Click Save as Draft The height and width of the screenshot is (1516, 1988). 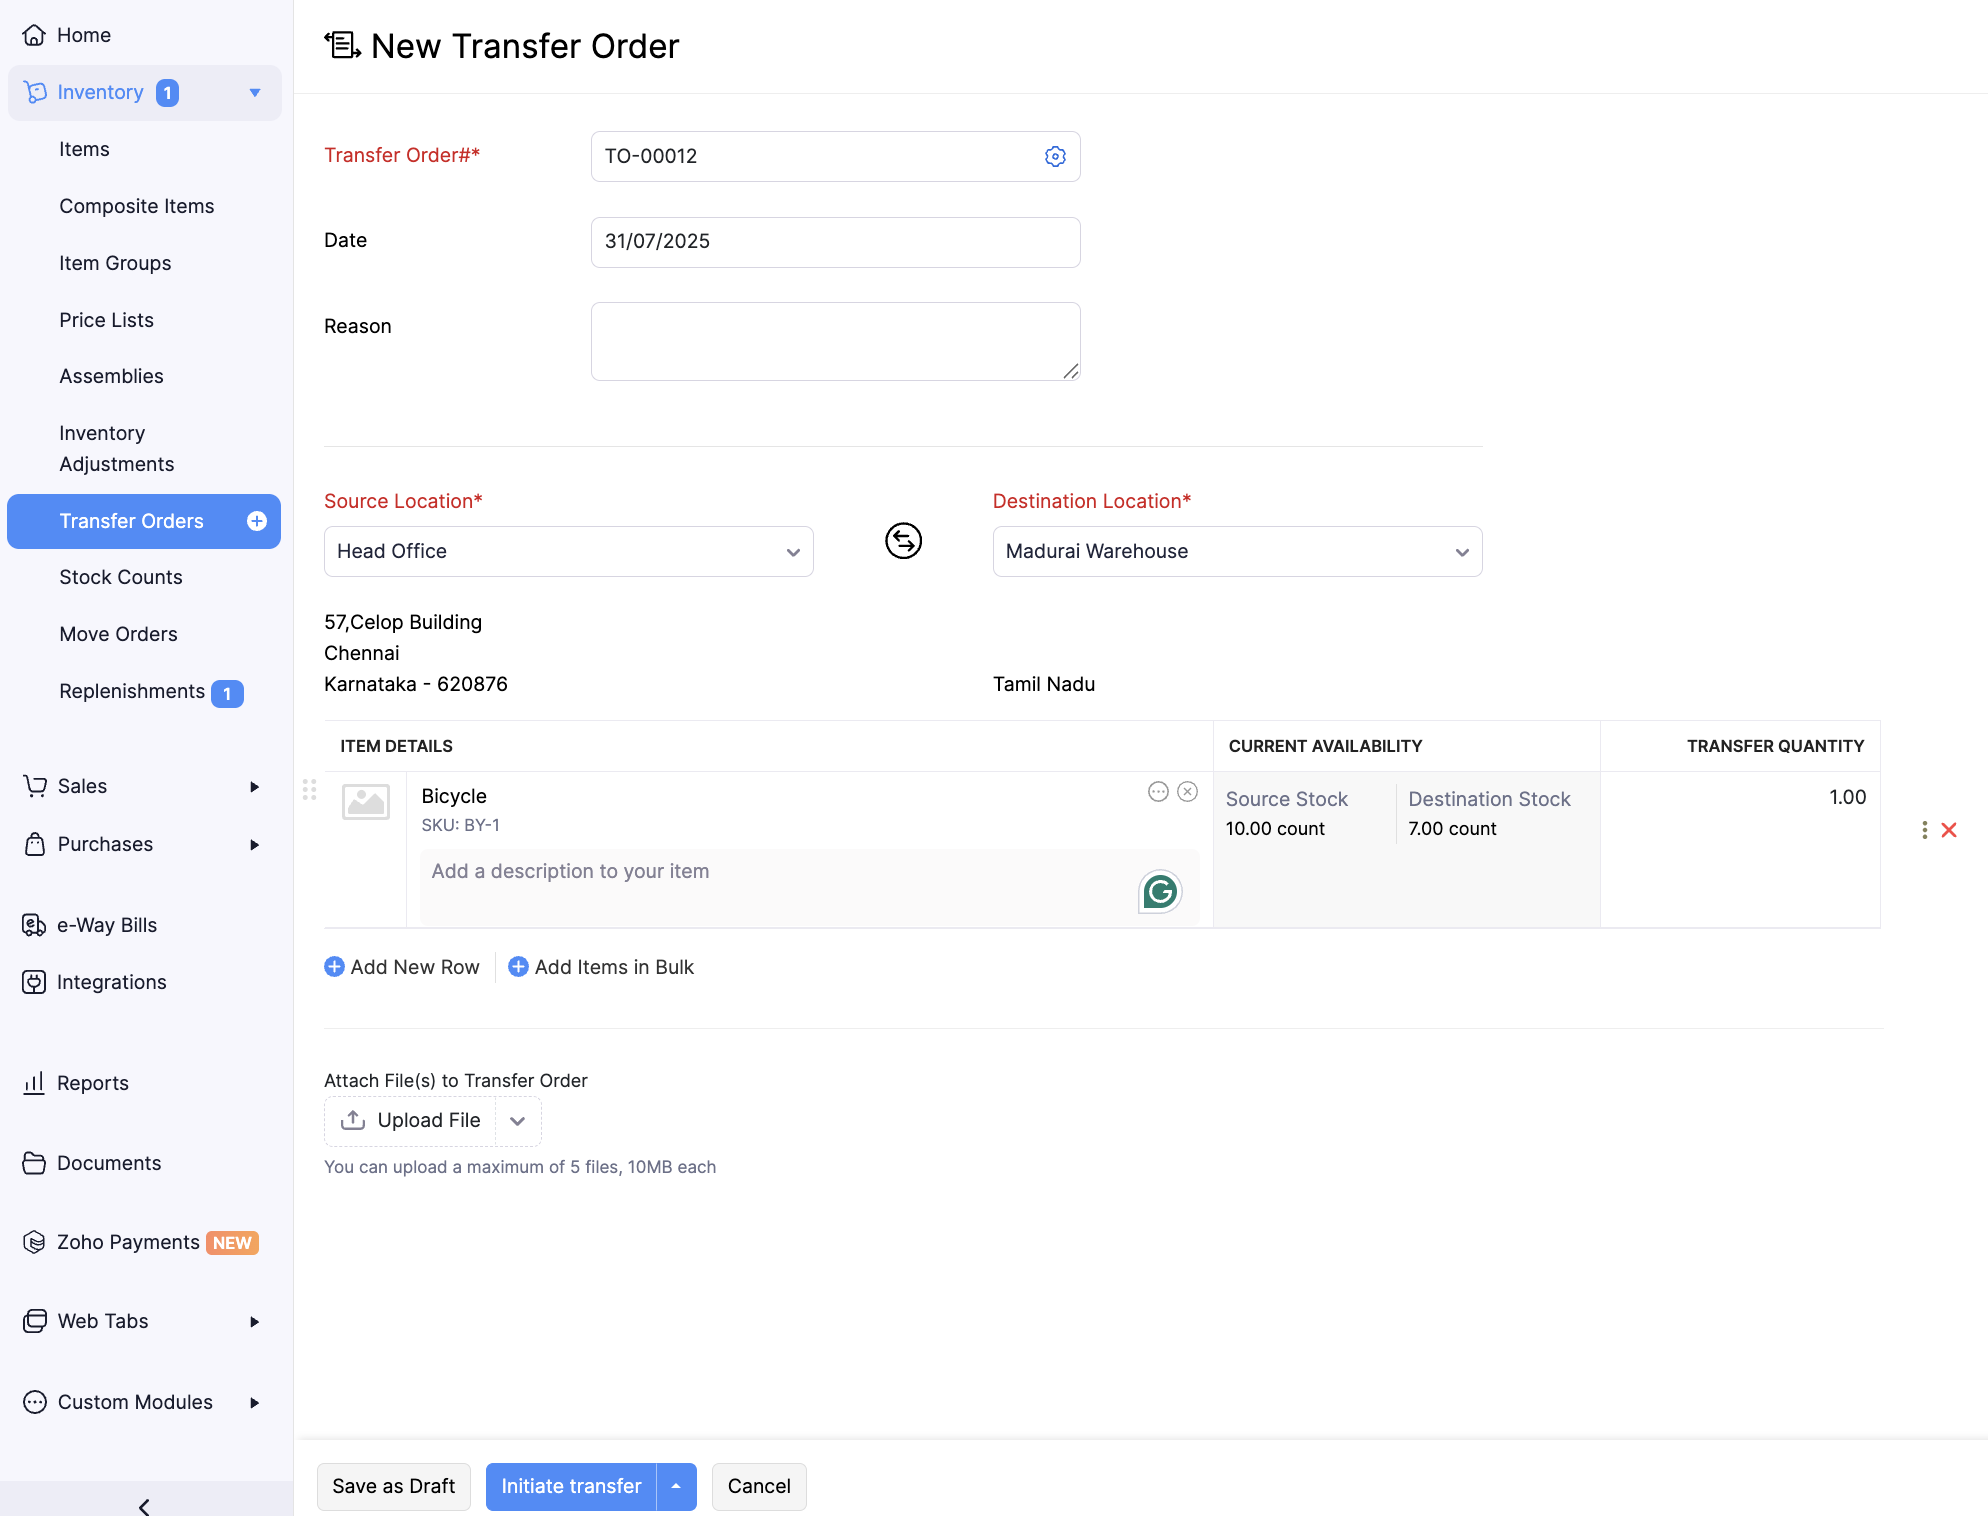(393, 1486)
